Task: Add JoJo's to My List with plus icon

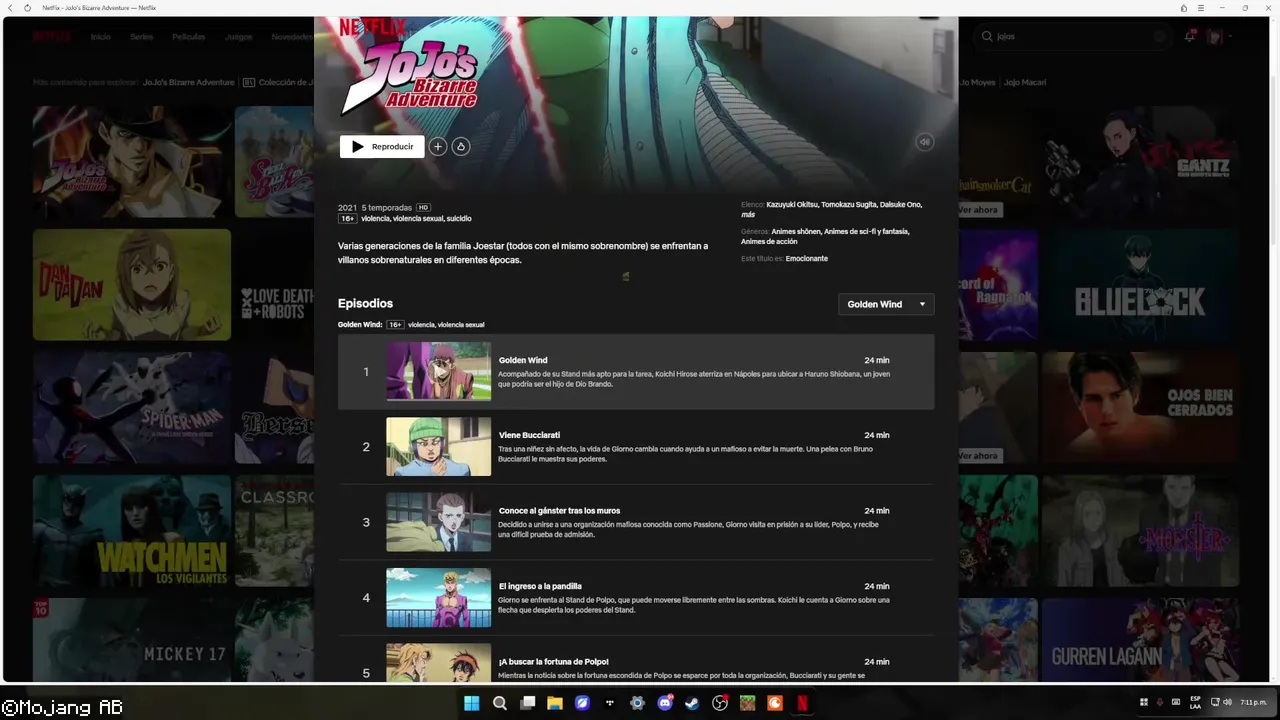Action: tap(438, 147)
